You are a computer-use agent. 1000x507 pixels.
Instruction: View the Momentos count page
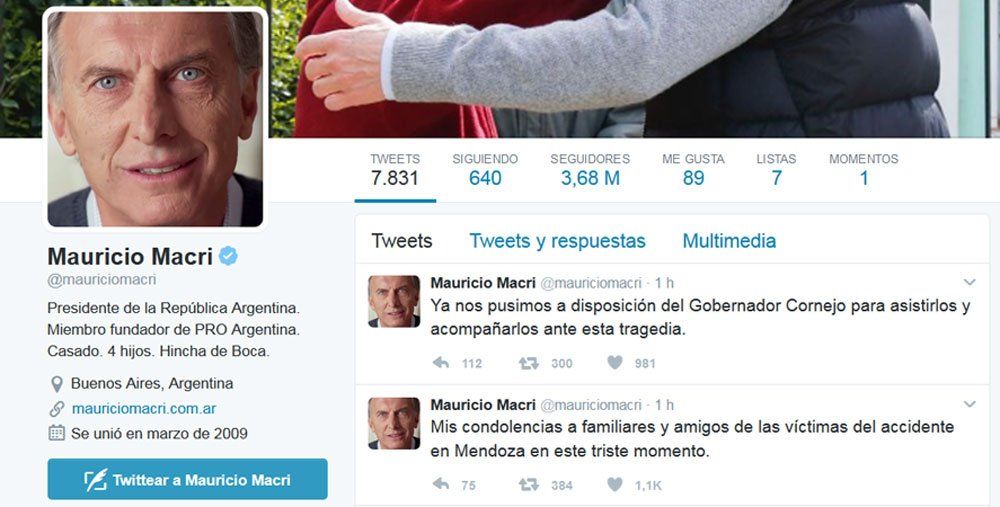coord(864,170)
